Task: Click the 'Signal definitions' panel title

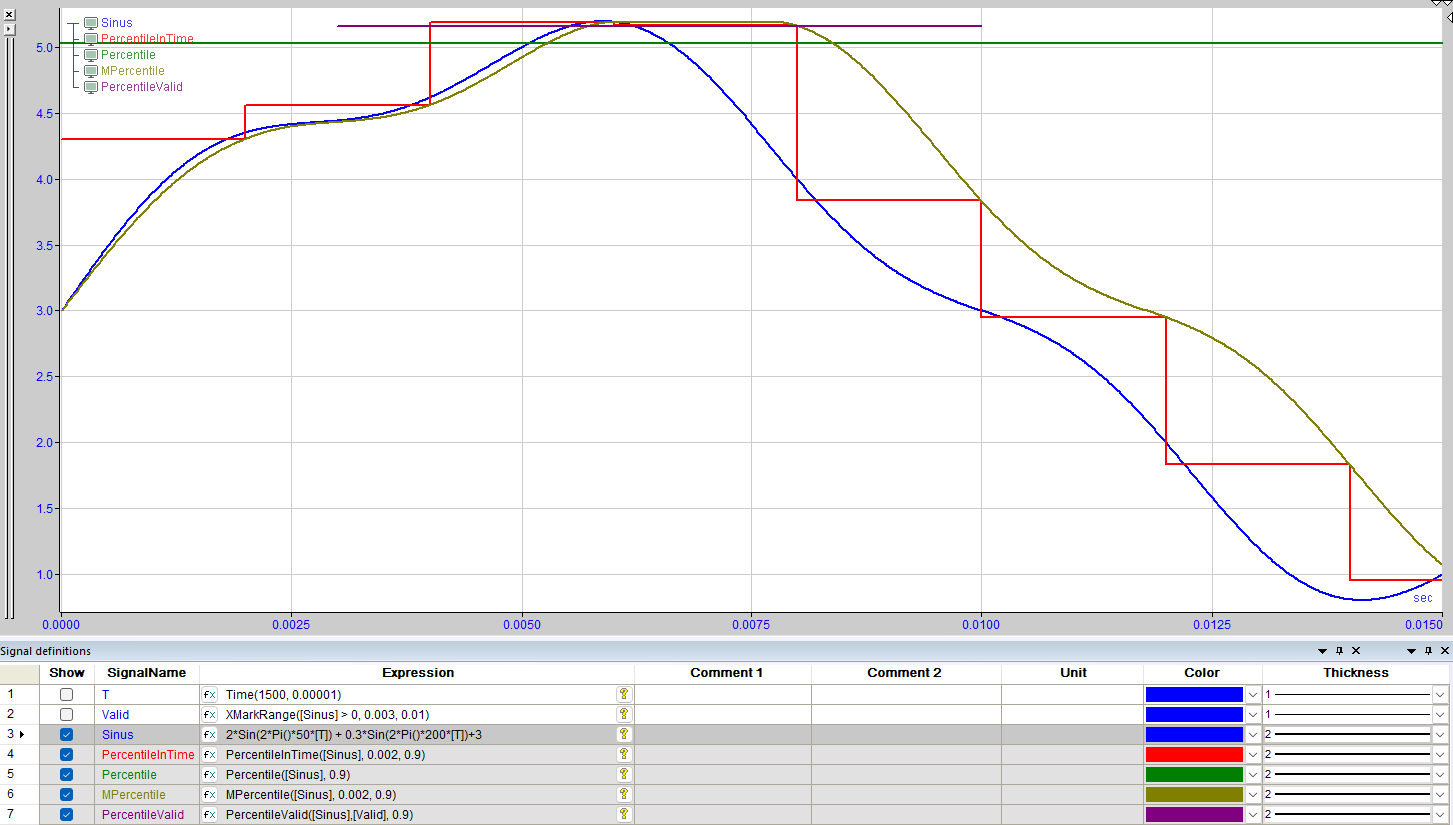Action: point(45,651)
